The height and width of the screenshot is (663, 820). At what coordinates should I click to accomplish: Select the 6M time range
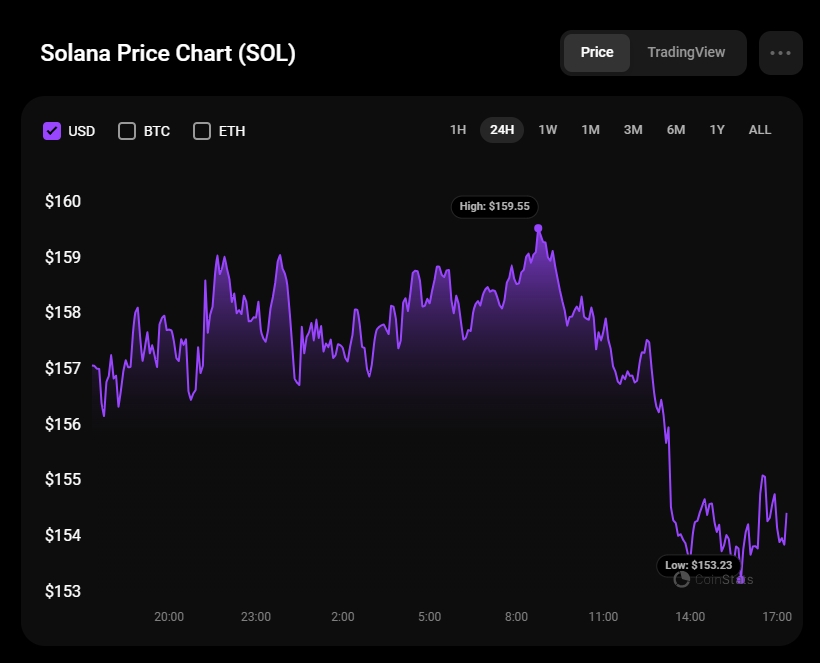[x=676, y=130]
